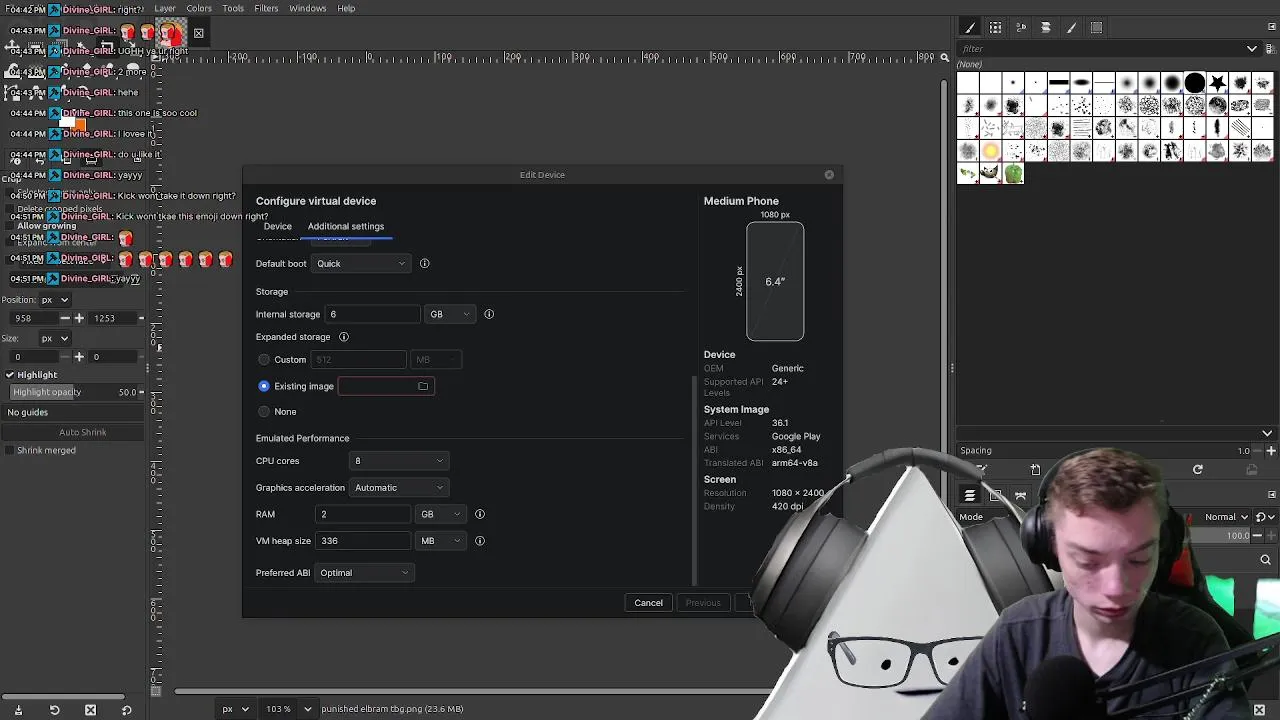This screenshot has width=1280, height=720.
Task: Open the Windows menu in GIMP
Action: tap(307, 8)
